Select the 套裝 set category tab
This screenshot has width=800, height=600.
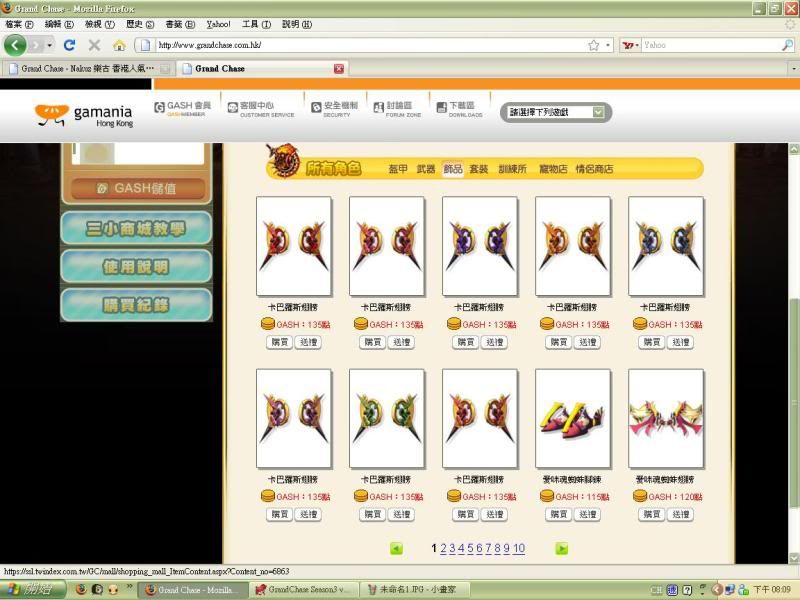(x=479, y=169)
